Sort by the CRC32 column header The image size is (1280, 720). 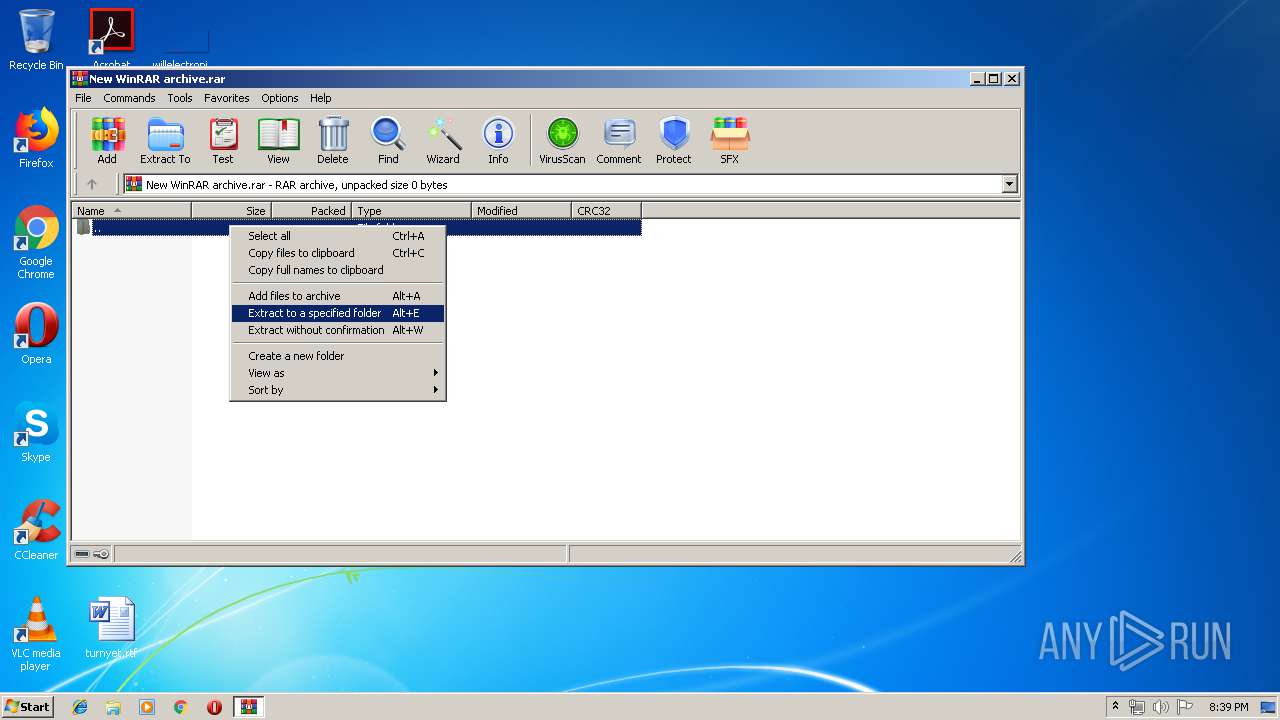pyautogui.click(x=606, y=210)
